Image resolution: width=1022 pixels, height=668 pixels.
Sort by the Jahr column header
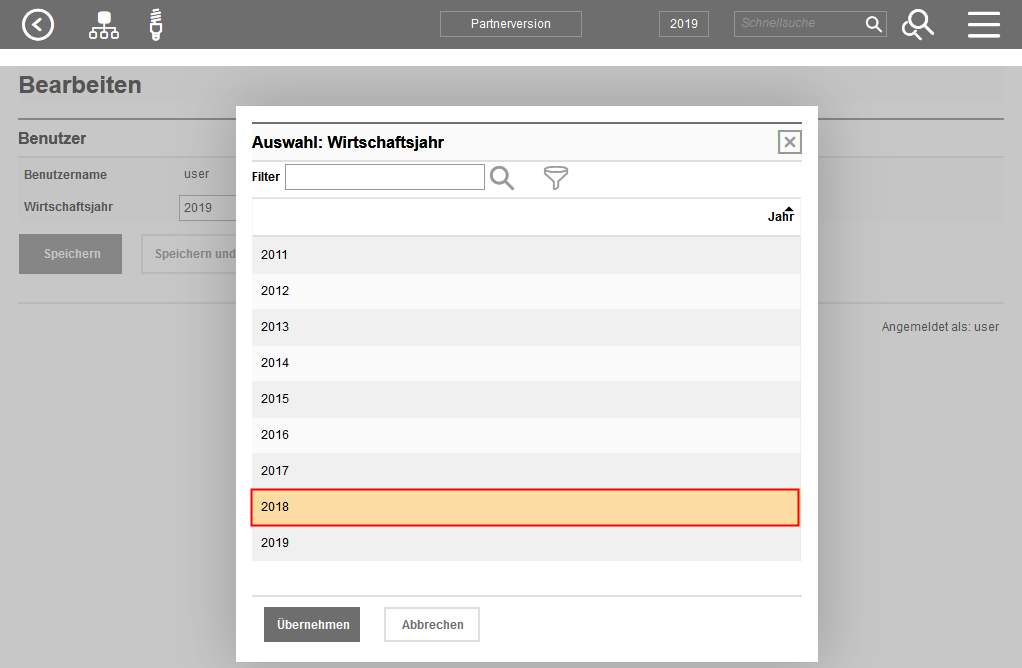tap(780, 216)
